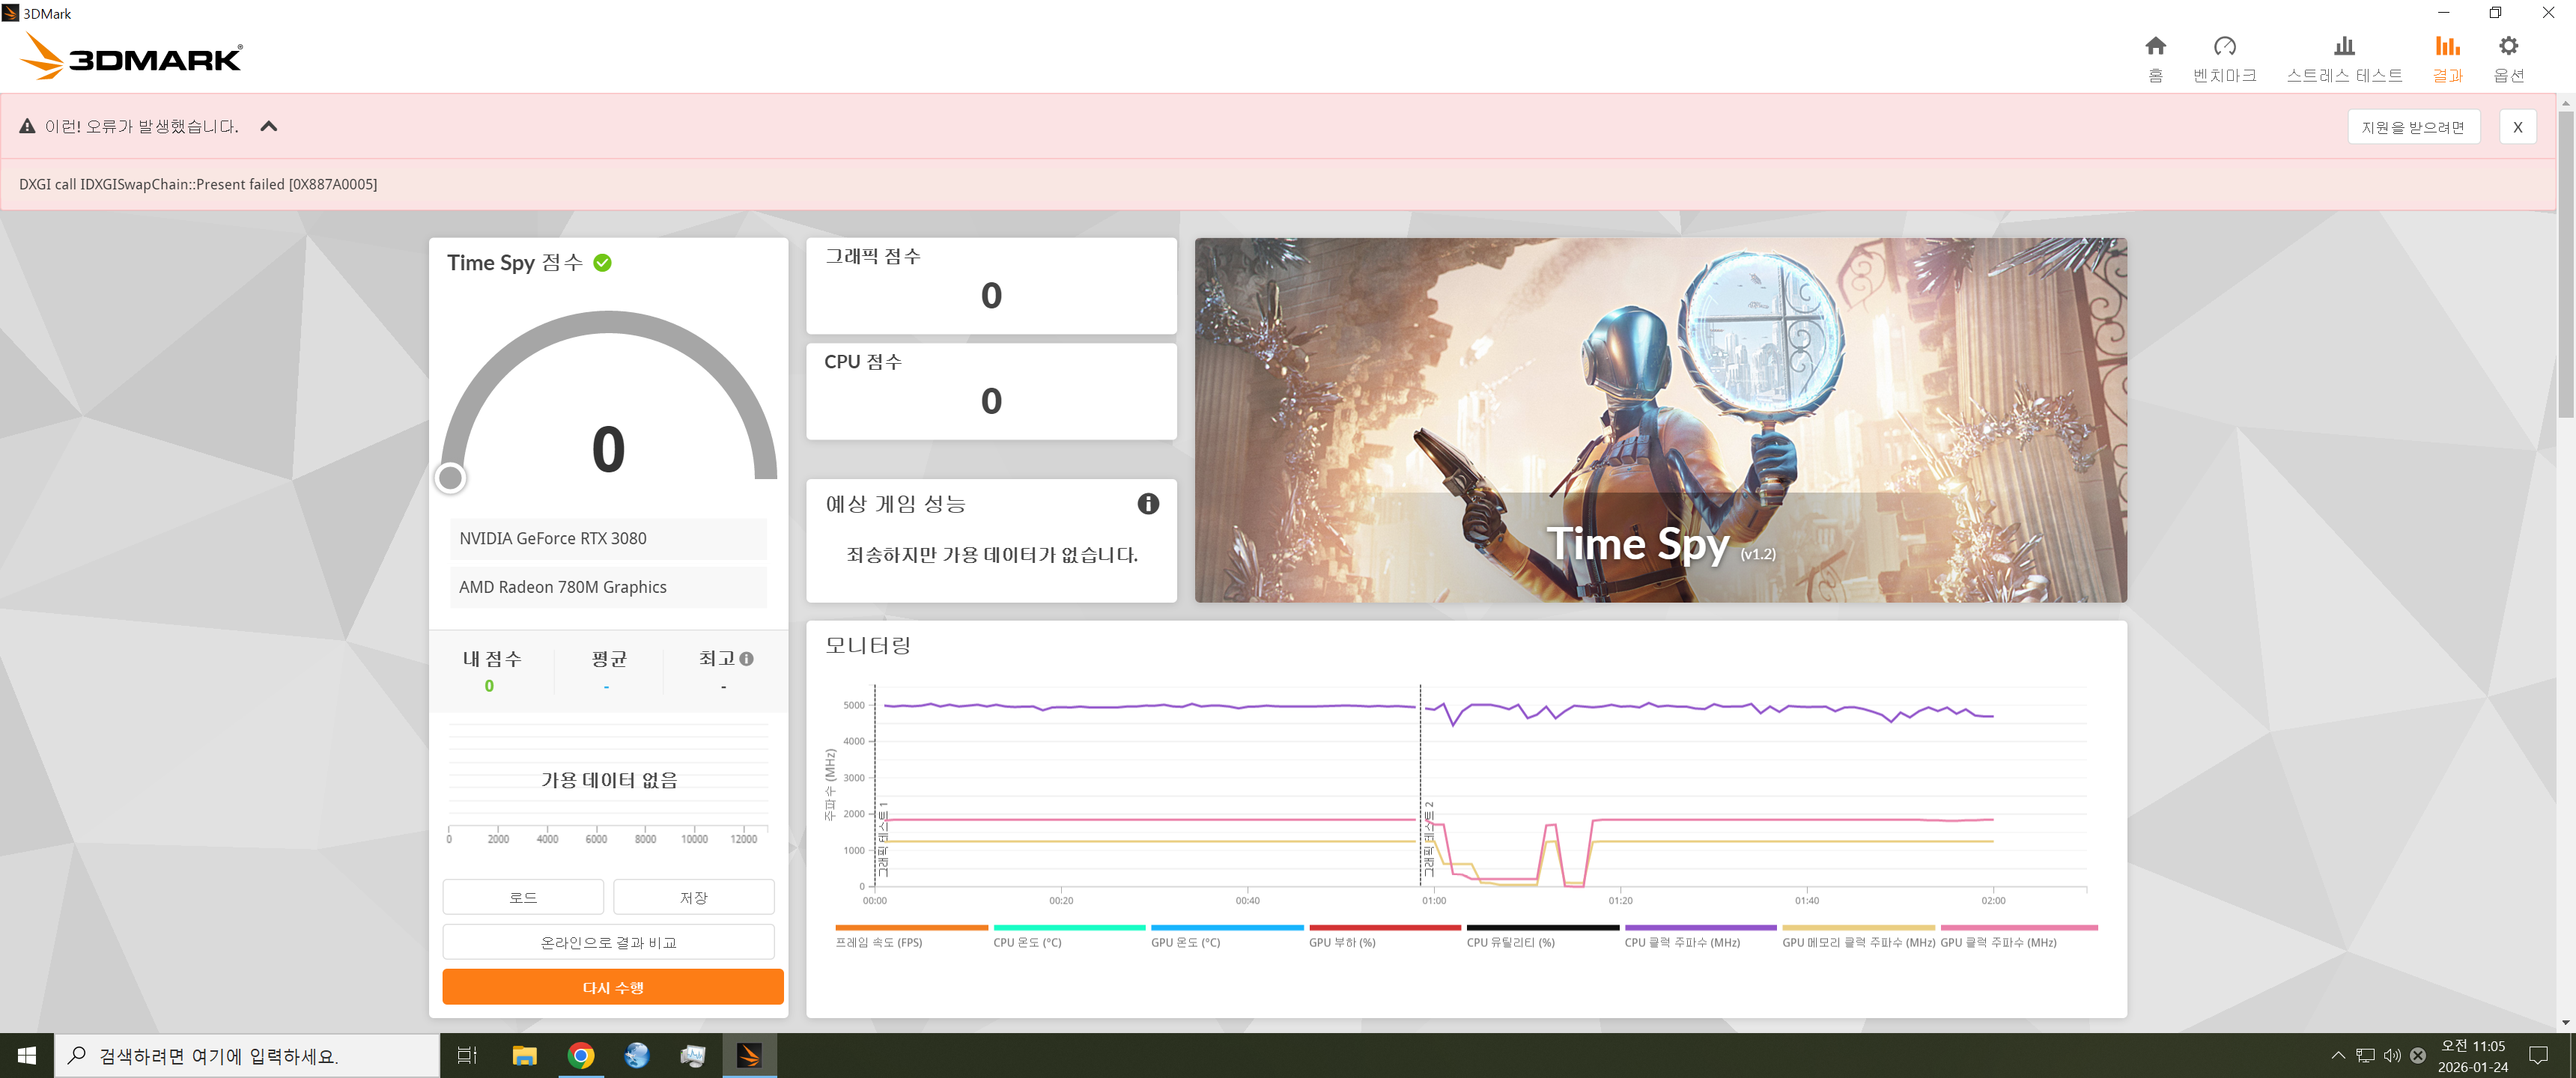The height and width of the screenshot is (1078, 2576).
Task: Click the GPU 클럭 주파수 pink color legend
Action: [2018, 928]
